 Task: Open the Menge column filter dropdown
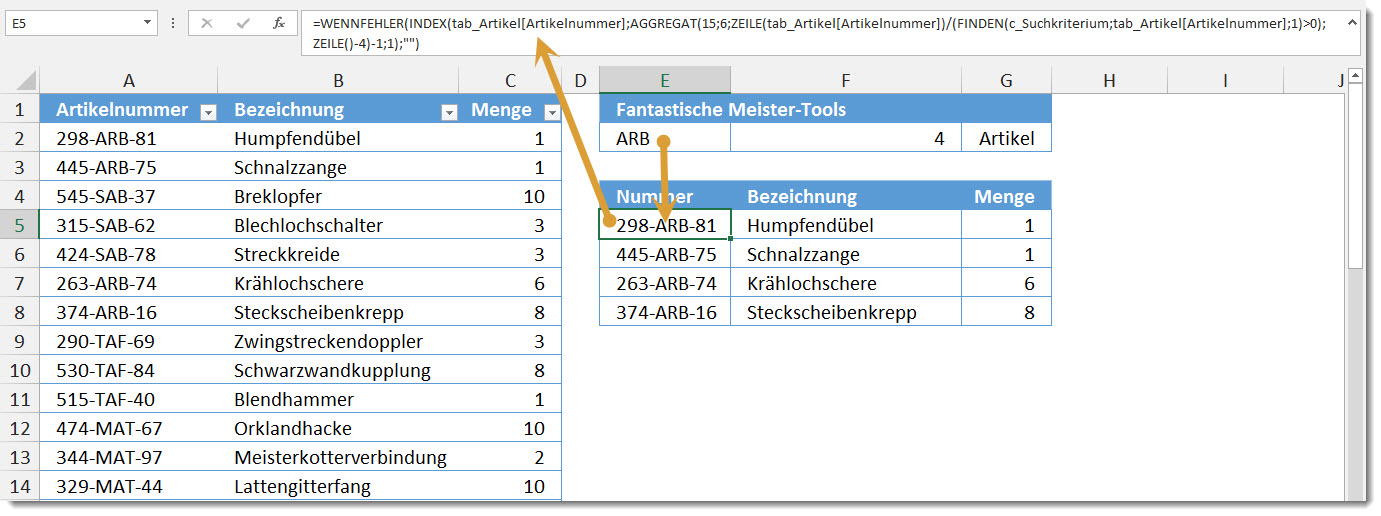pyautogui.click(x=551, y=112)
